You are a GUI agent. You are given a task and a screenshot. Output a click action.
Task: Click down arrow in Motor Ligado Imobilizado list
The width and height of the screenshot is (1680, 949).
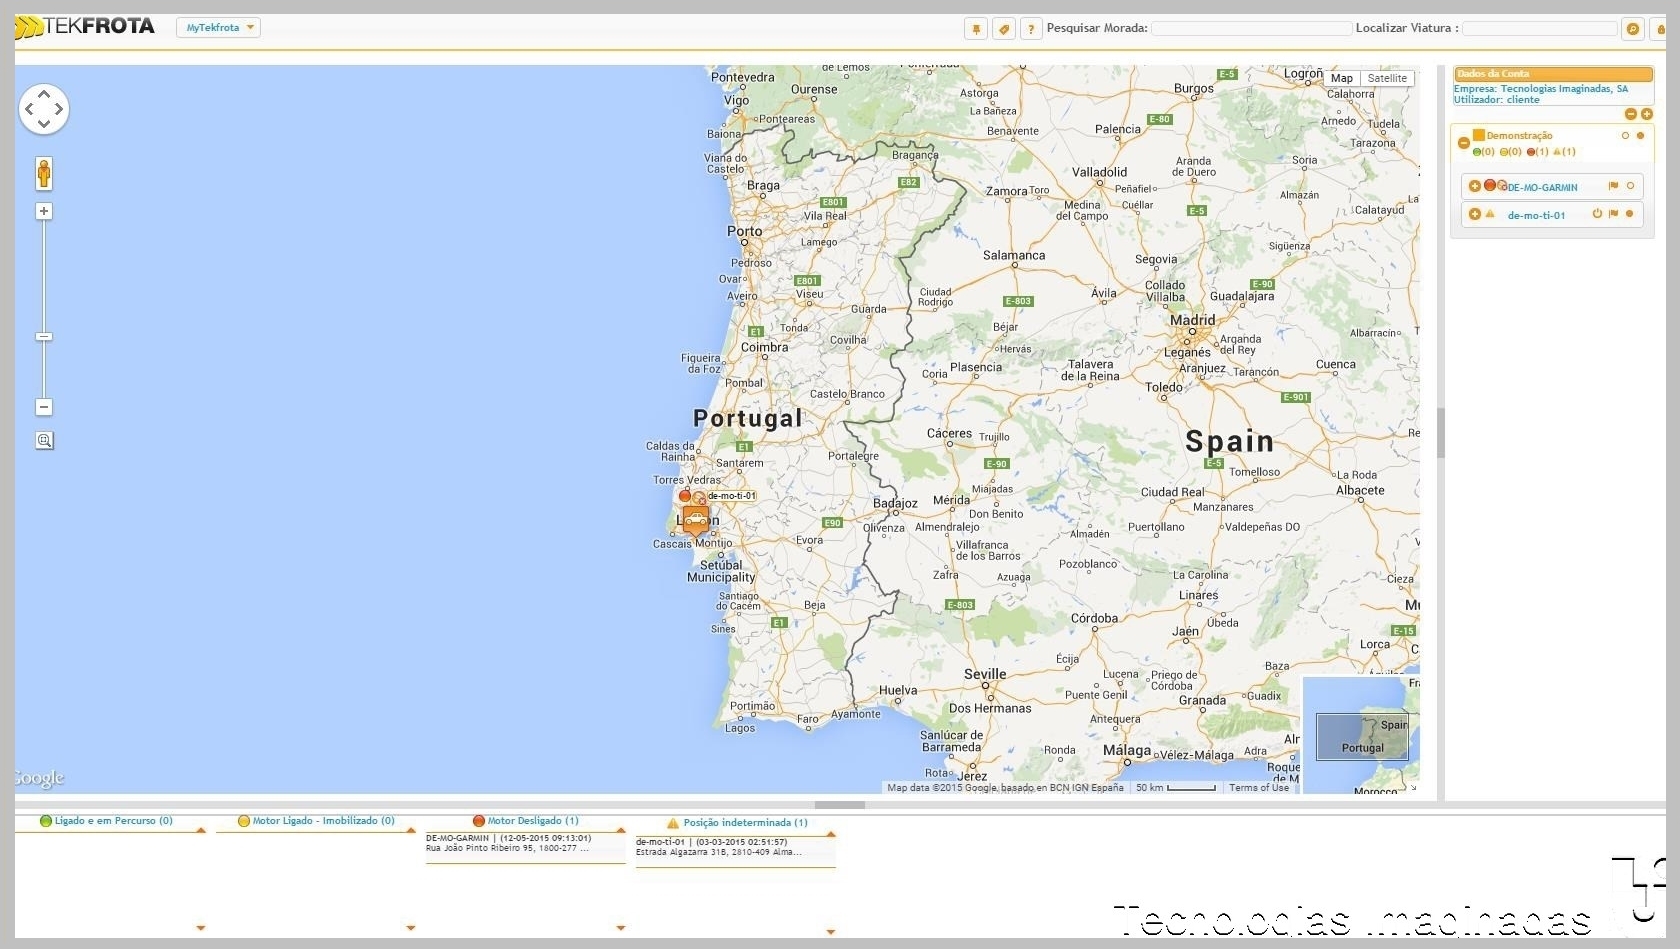tap(411, 928)
